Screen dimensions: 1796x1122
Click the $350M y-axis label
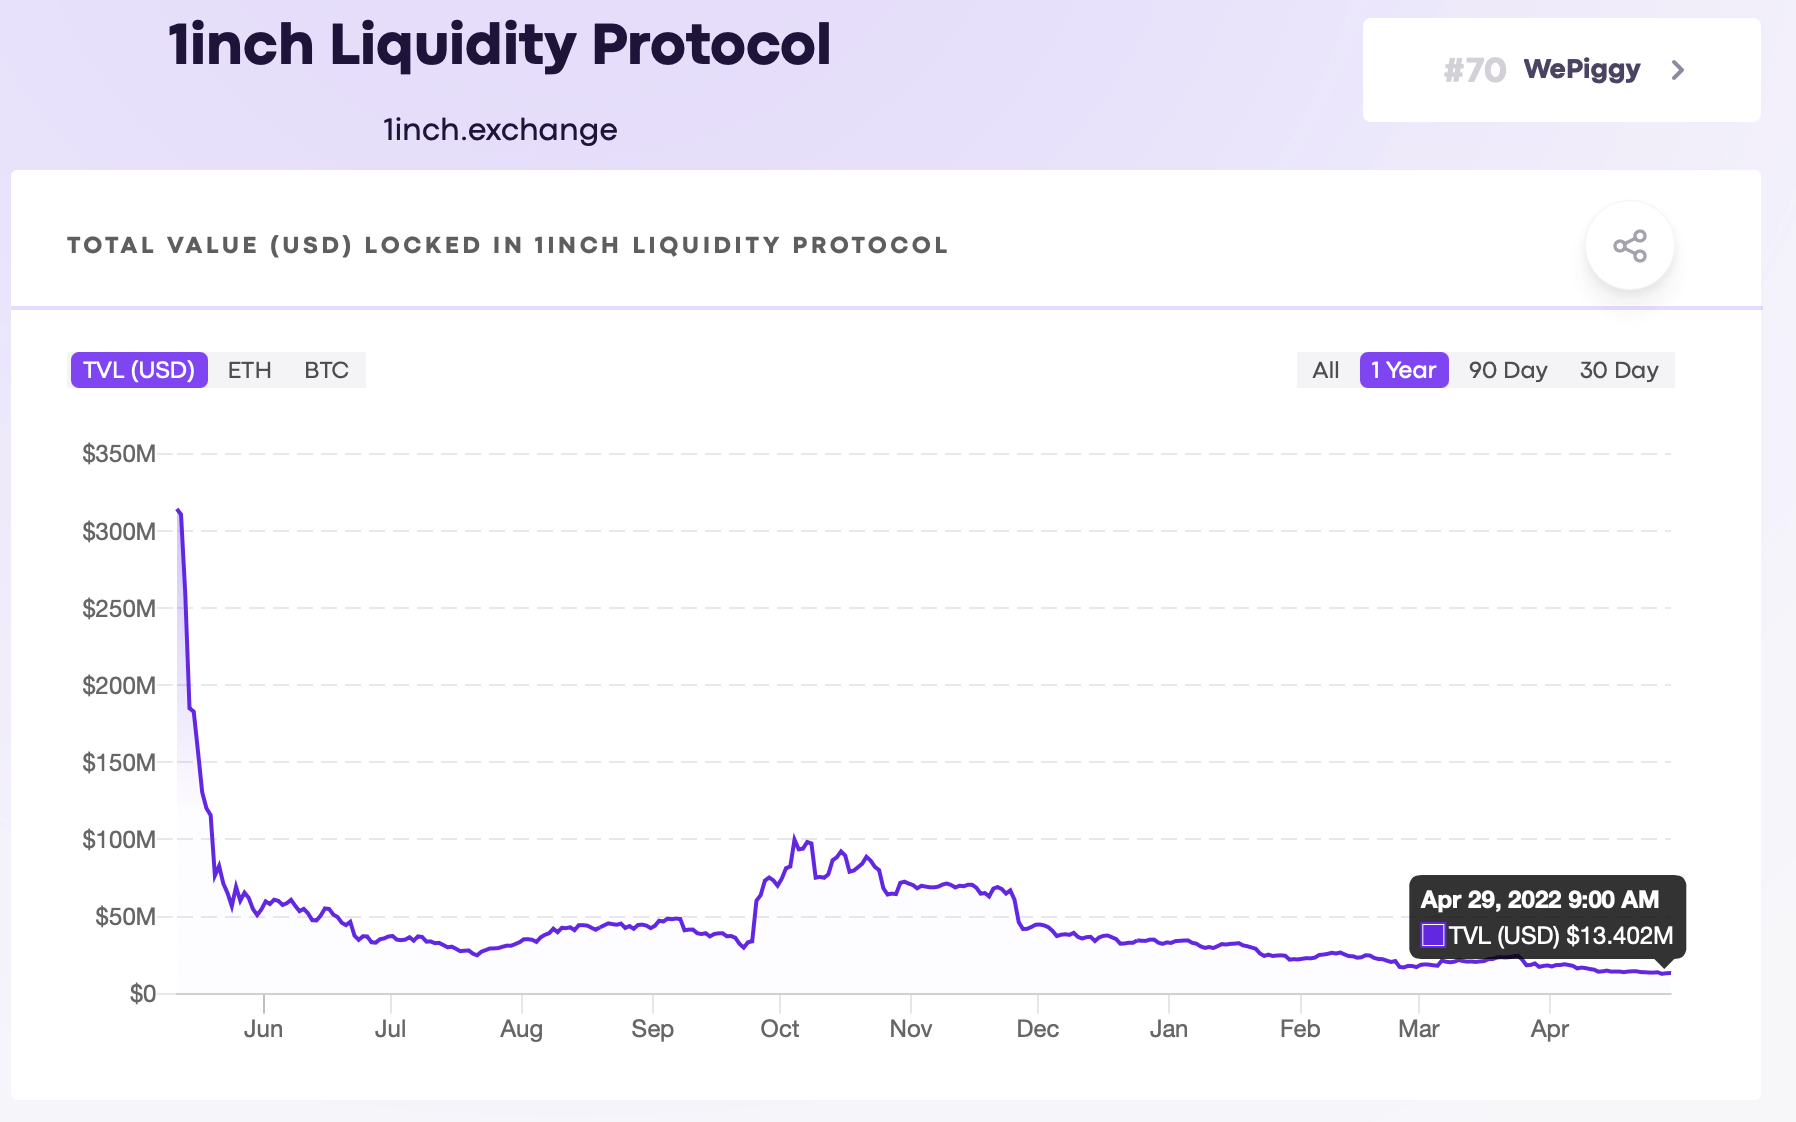click(119, 454)
